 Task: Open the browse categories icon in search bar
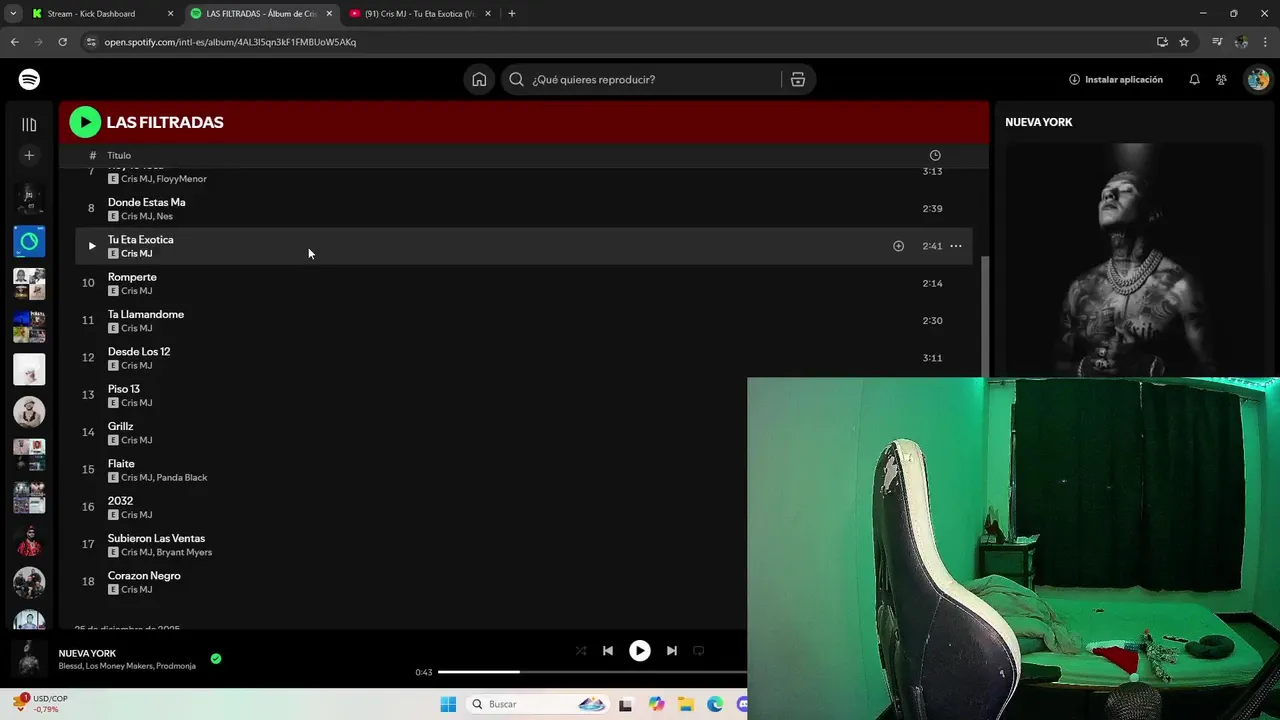coord(798,79)
